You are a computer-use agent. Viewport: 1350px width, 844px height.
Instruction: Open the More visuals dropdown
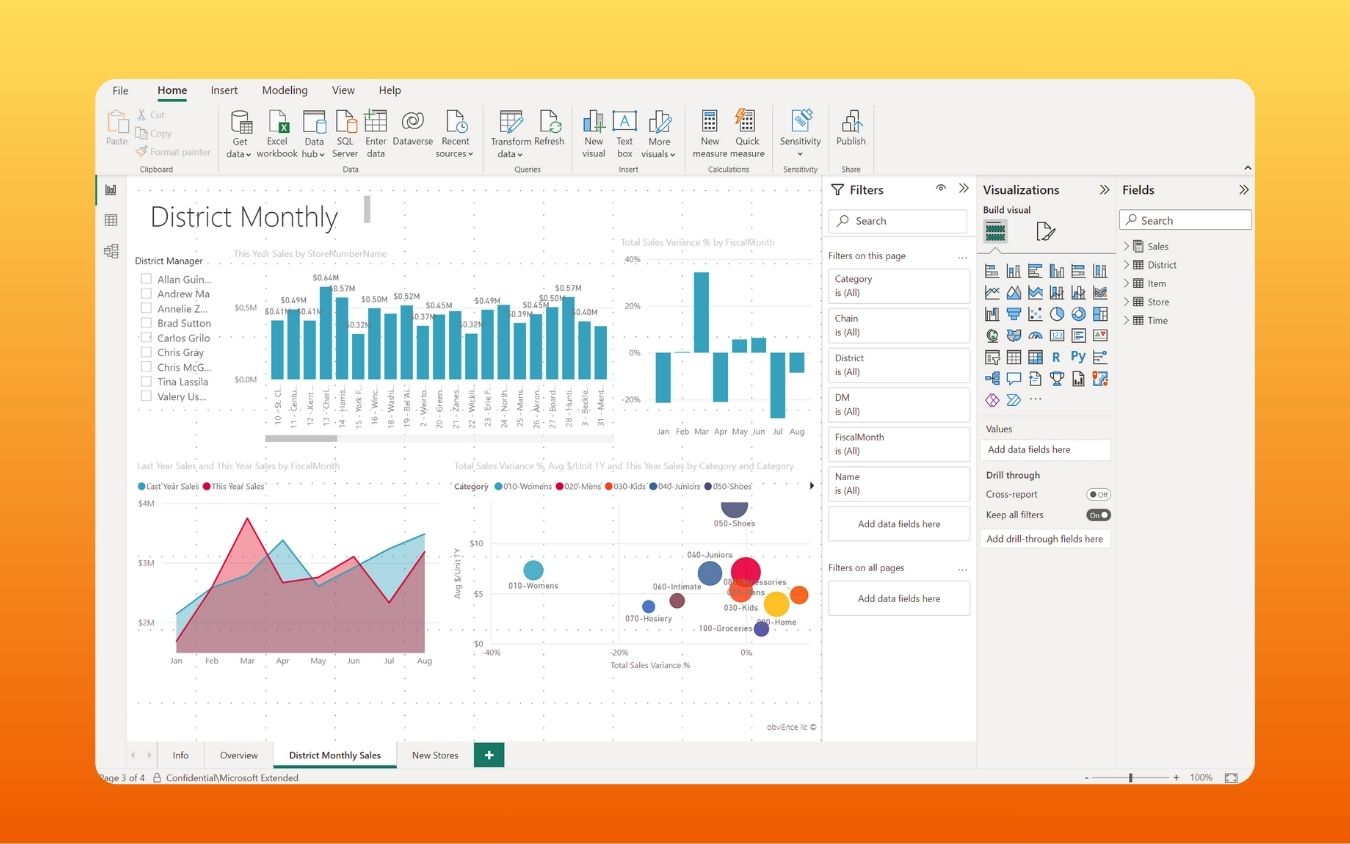click(659, 134)
